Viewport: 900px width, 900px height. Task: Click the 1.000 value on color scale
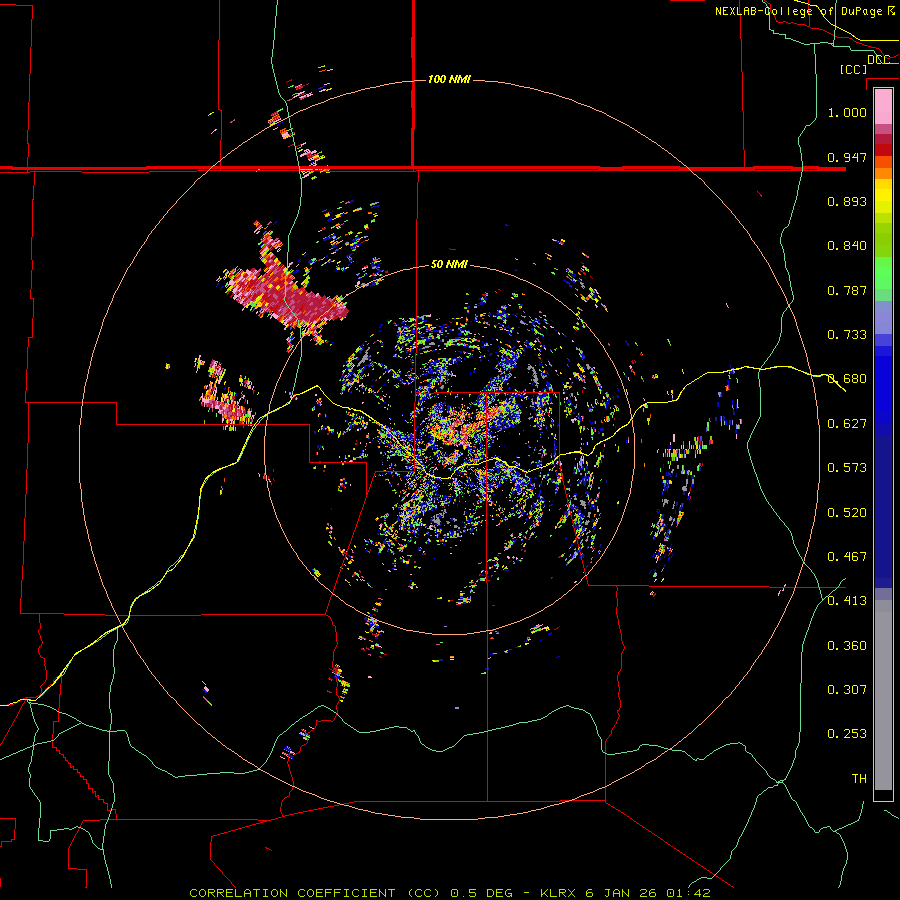[x=847, y=112]
